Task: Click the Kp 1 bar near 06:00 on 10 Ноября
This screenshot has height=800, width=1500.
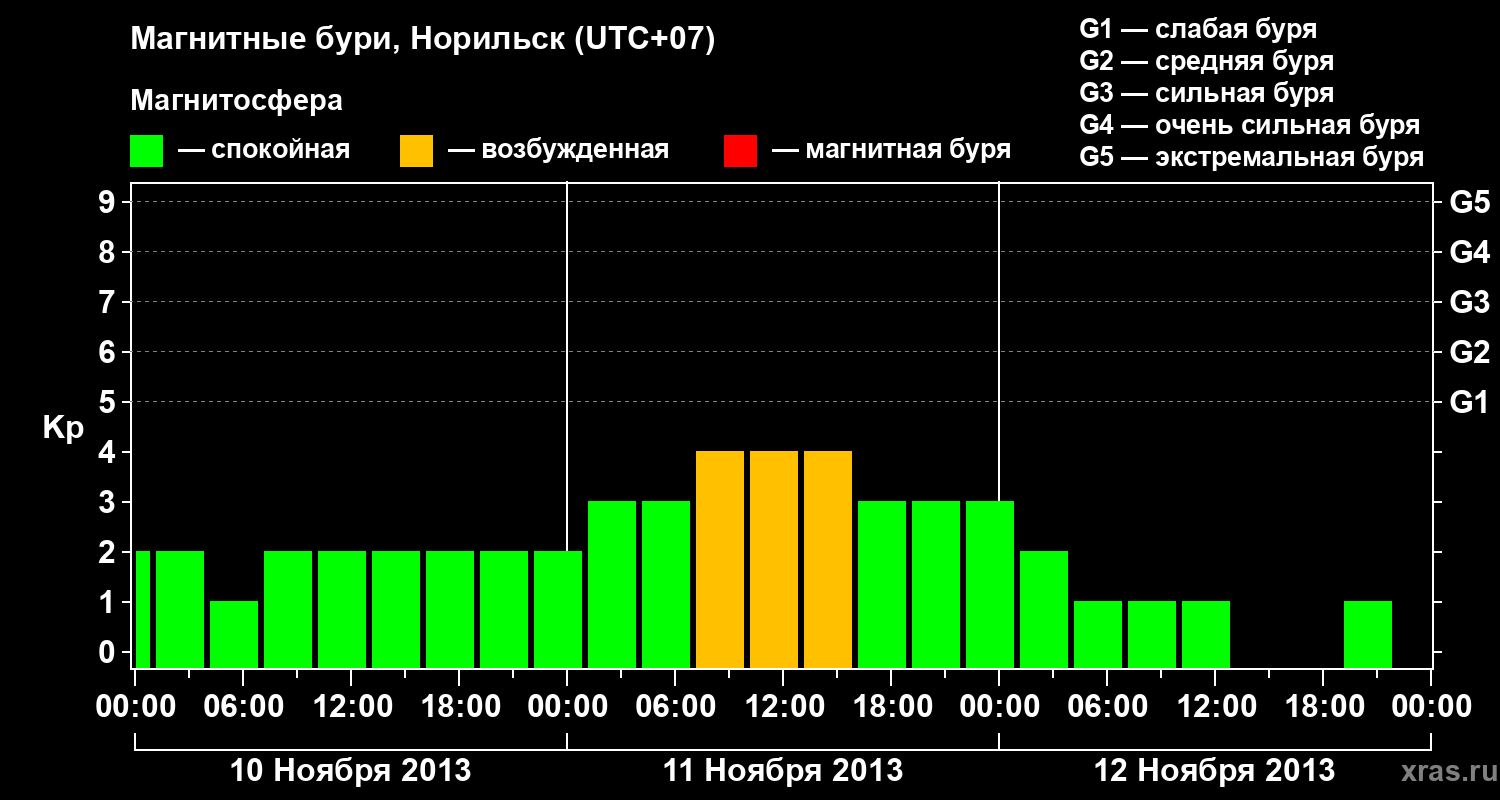Action: tap(234, 634)
